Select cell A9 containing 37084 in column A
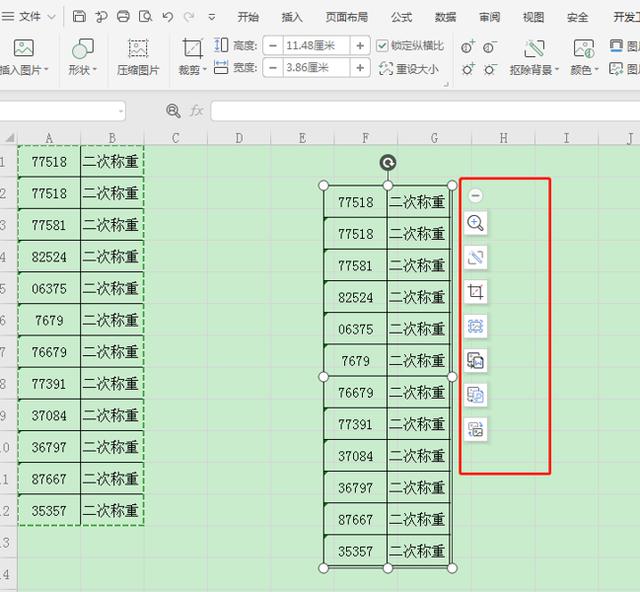 point(49,415)
